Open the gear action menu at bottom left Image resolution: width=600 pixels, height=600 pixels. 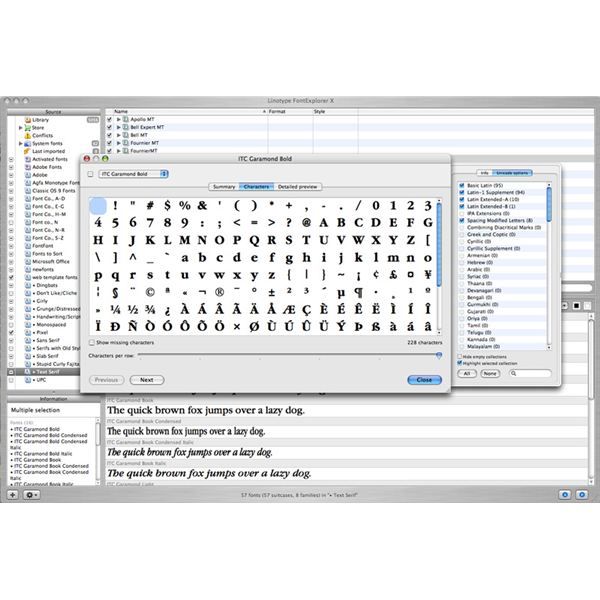(x=31, y=495)
